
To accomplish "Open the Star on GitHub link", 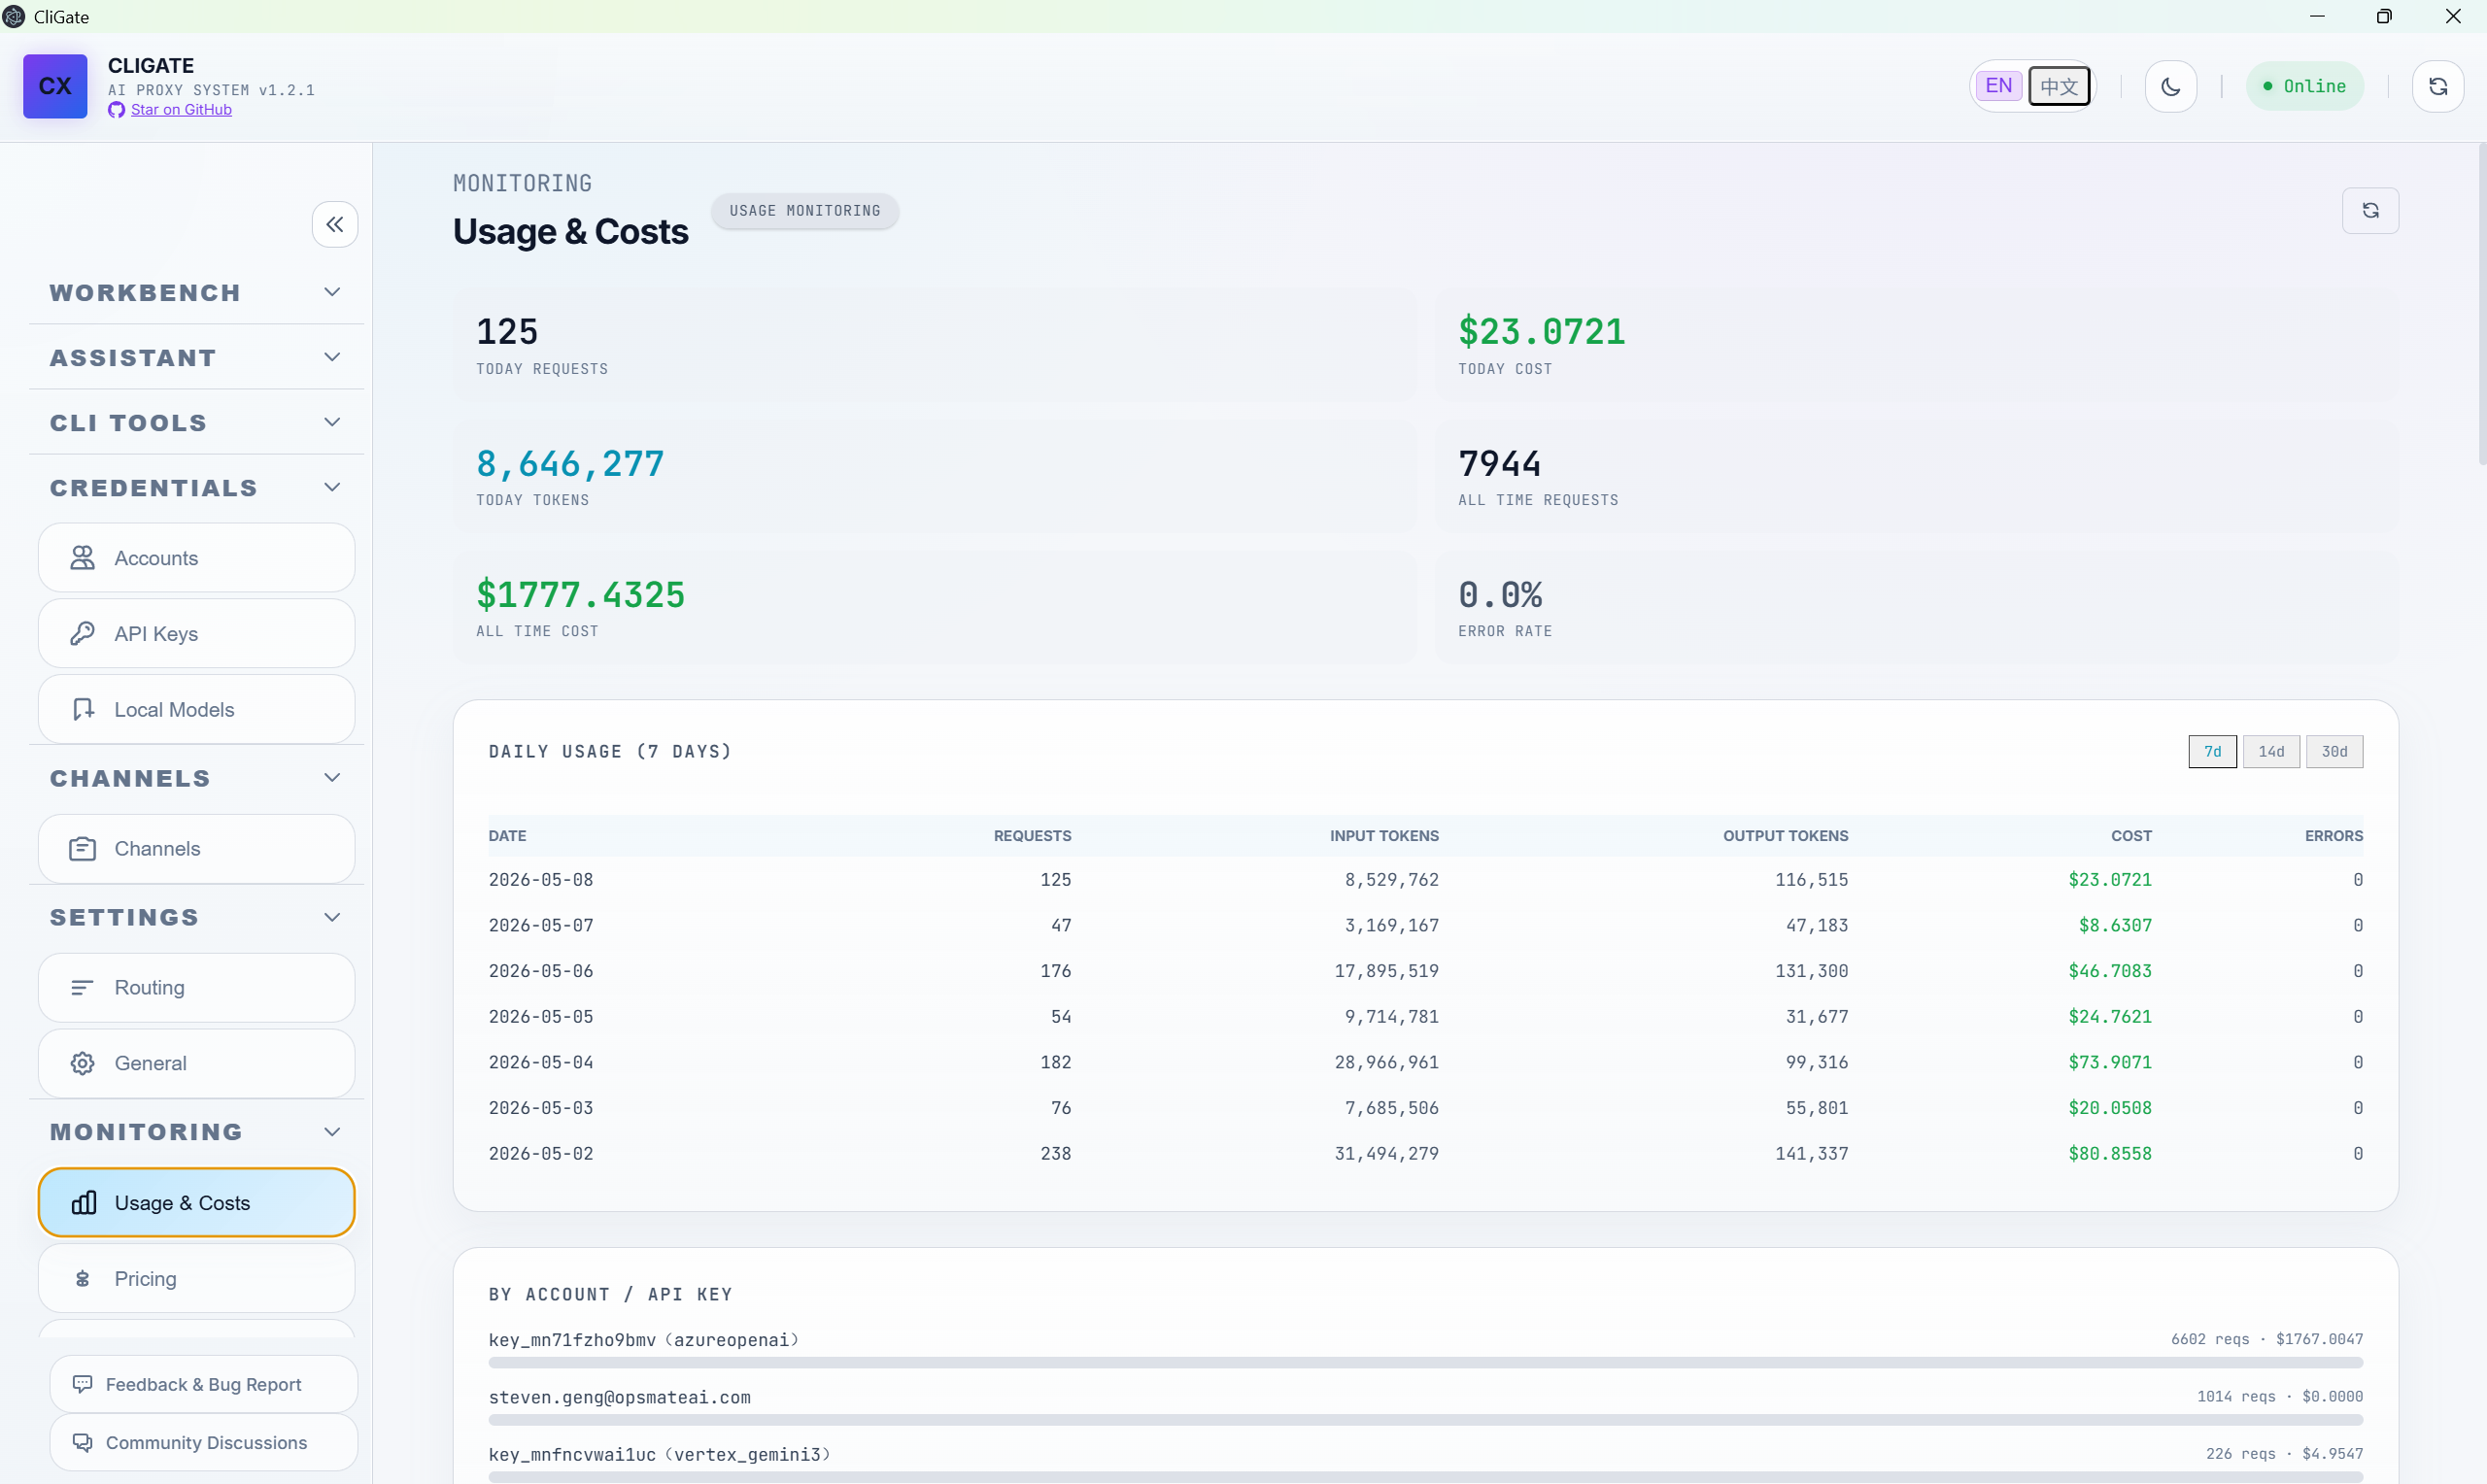I will 181,110.
